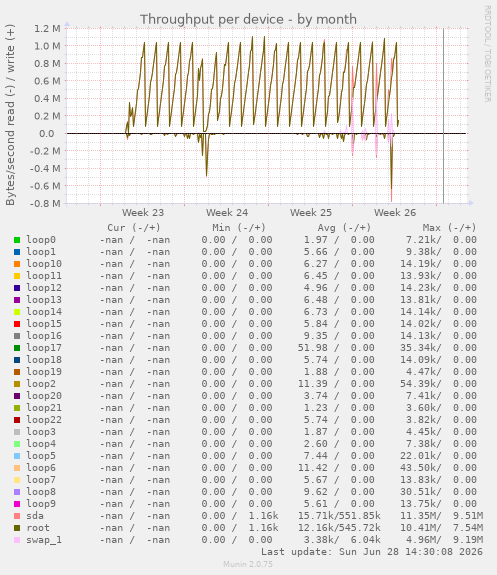
Task: Click the 'loop10' legend label
Action: pos(44,264)
